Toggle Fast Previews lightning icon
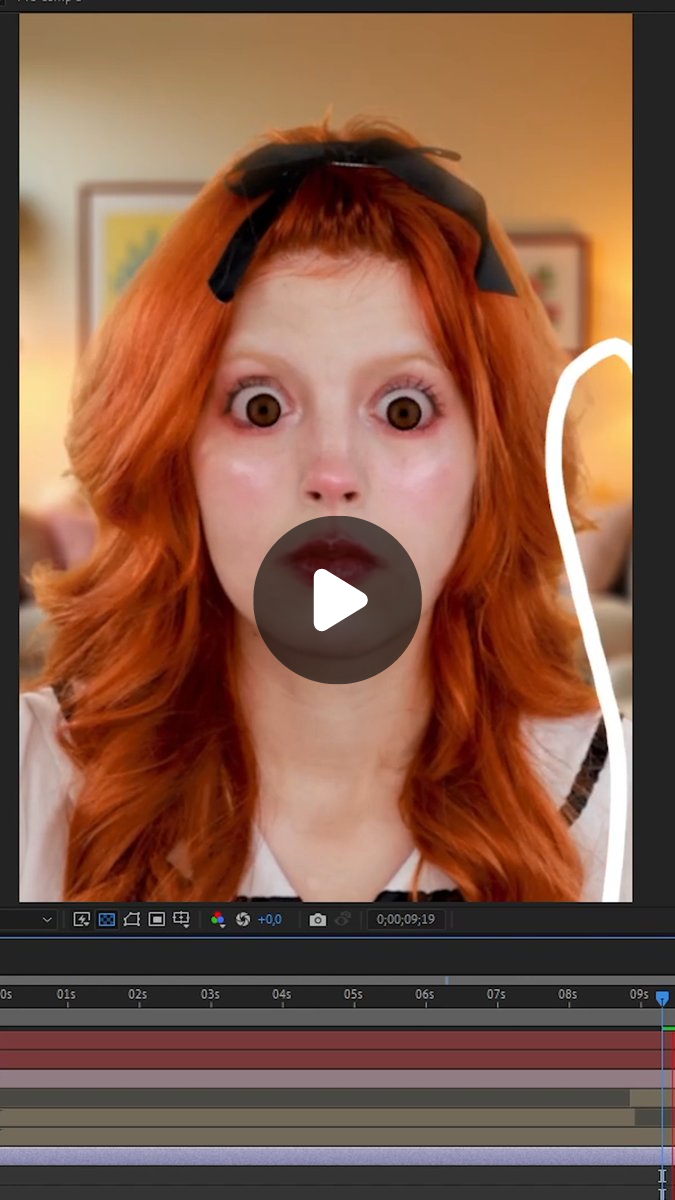The height and width of the screenshot is (1200, 675). tap(82, 919)
